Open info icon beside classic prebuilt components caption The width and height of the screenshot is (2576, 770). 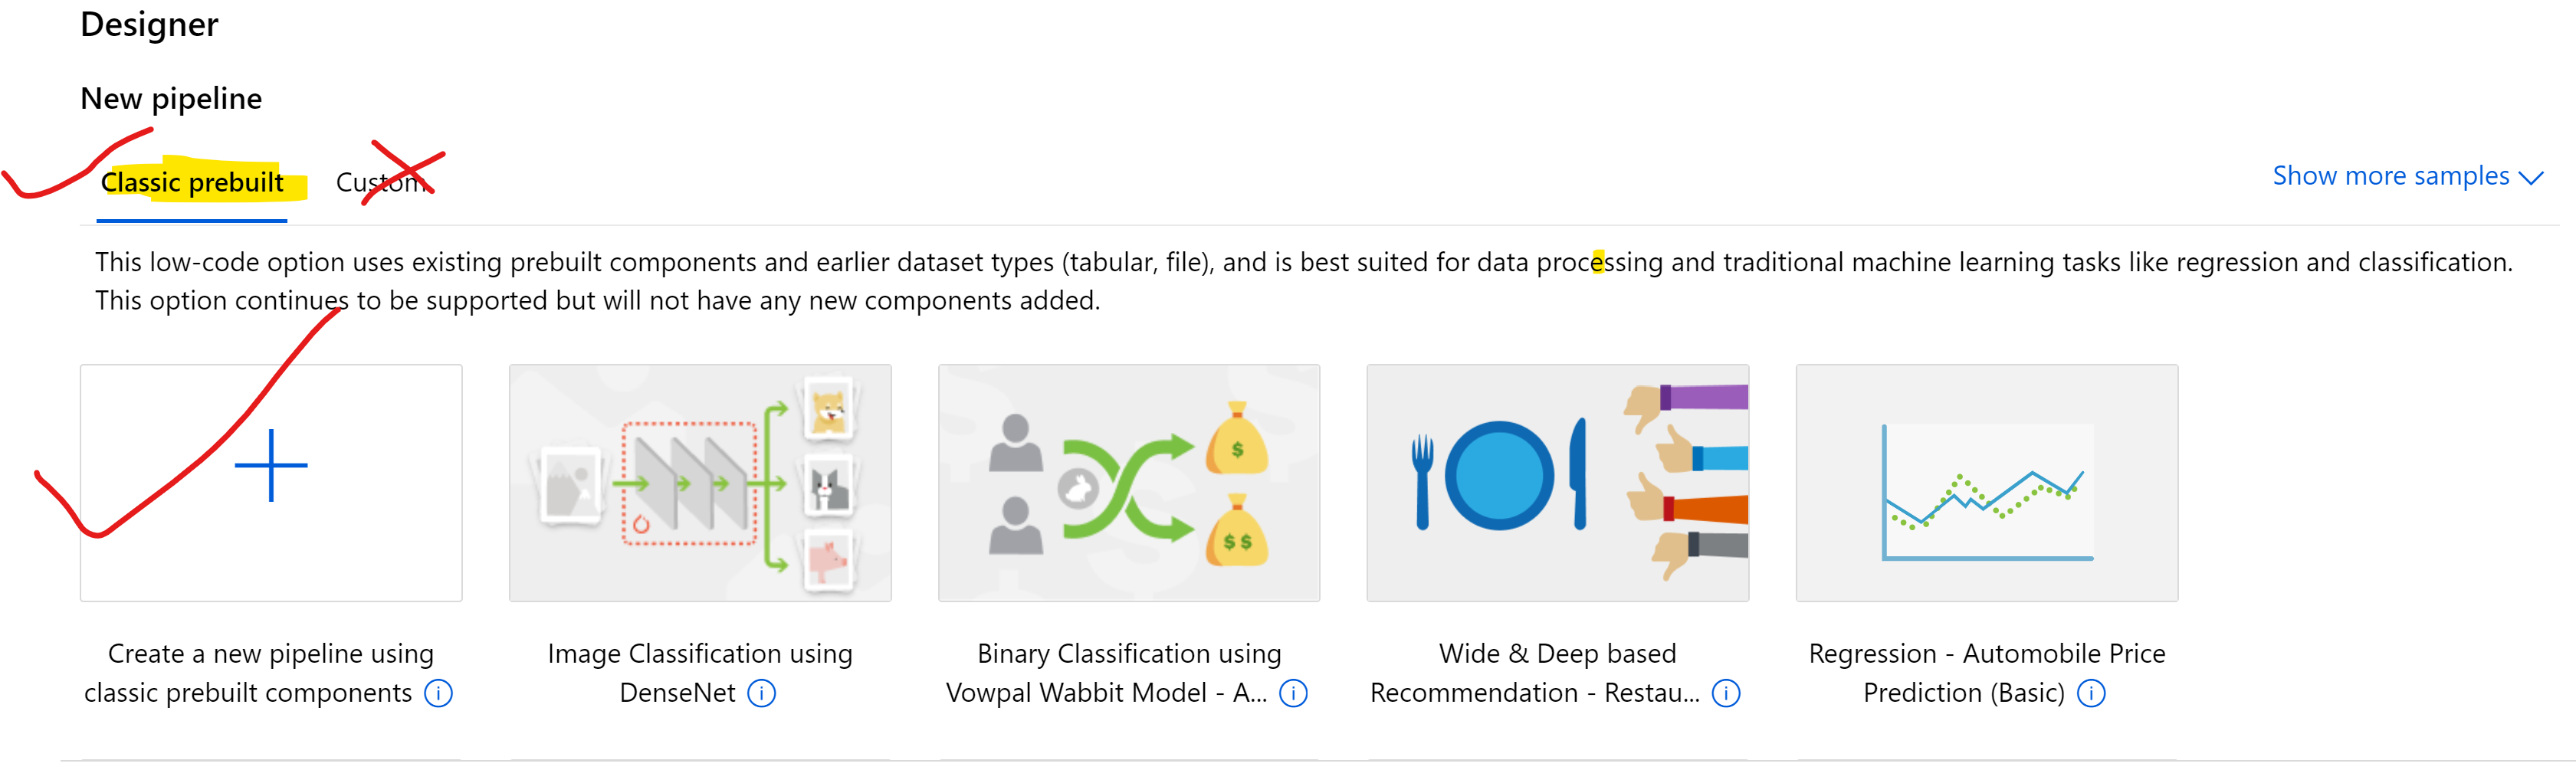(x=438, y=693)
